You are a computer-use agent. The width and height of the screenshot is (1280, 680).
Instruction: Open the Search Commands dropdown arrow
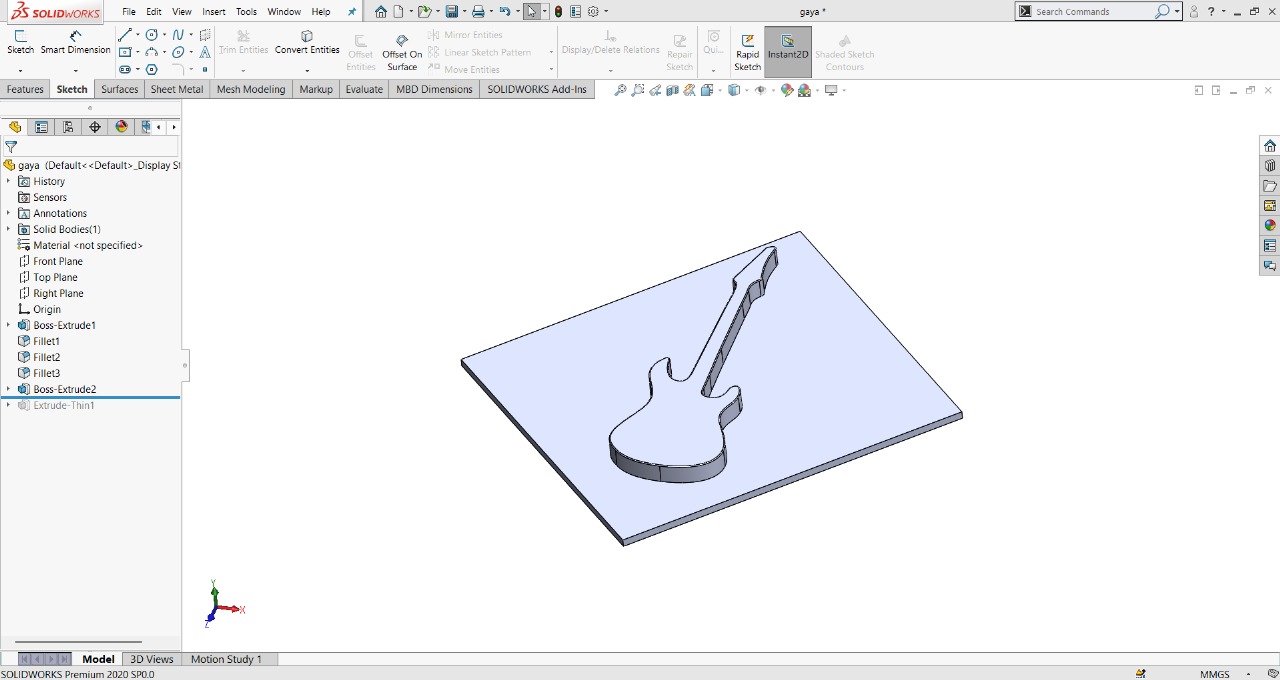point(1177,12)
